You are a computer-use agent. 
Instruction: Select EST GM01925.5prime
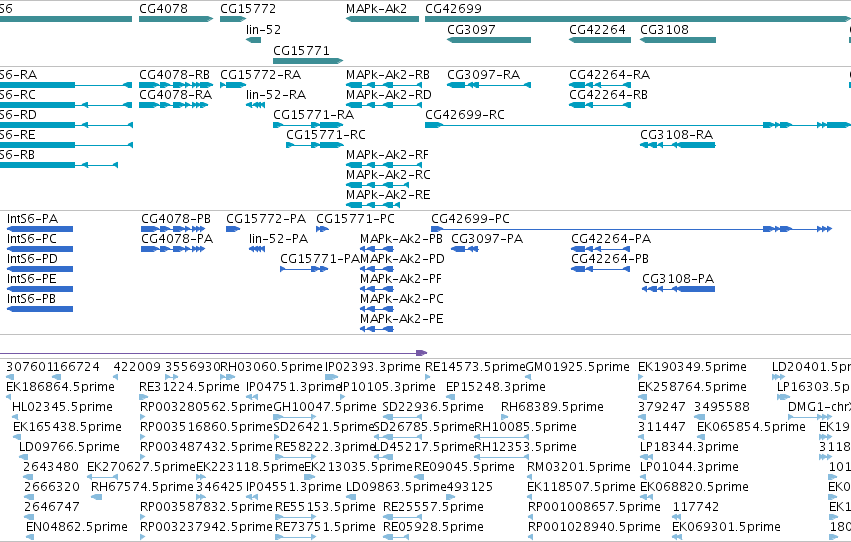click(528, 377)
